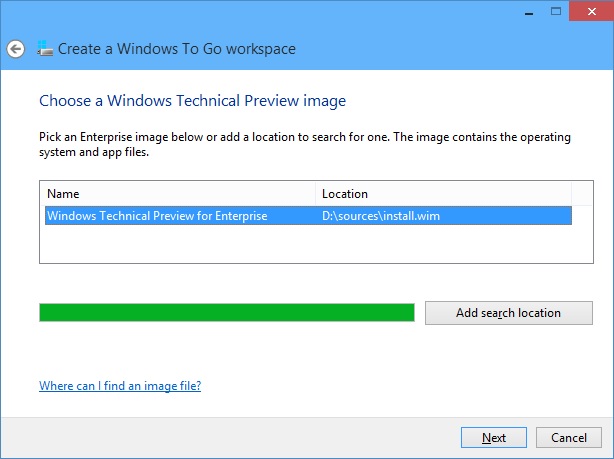
Task: Go back using the circular arrow icon
Action: coord(16,49)
